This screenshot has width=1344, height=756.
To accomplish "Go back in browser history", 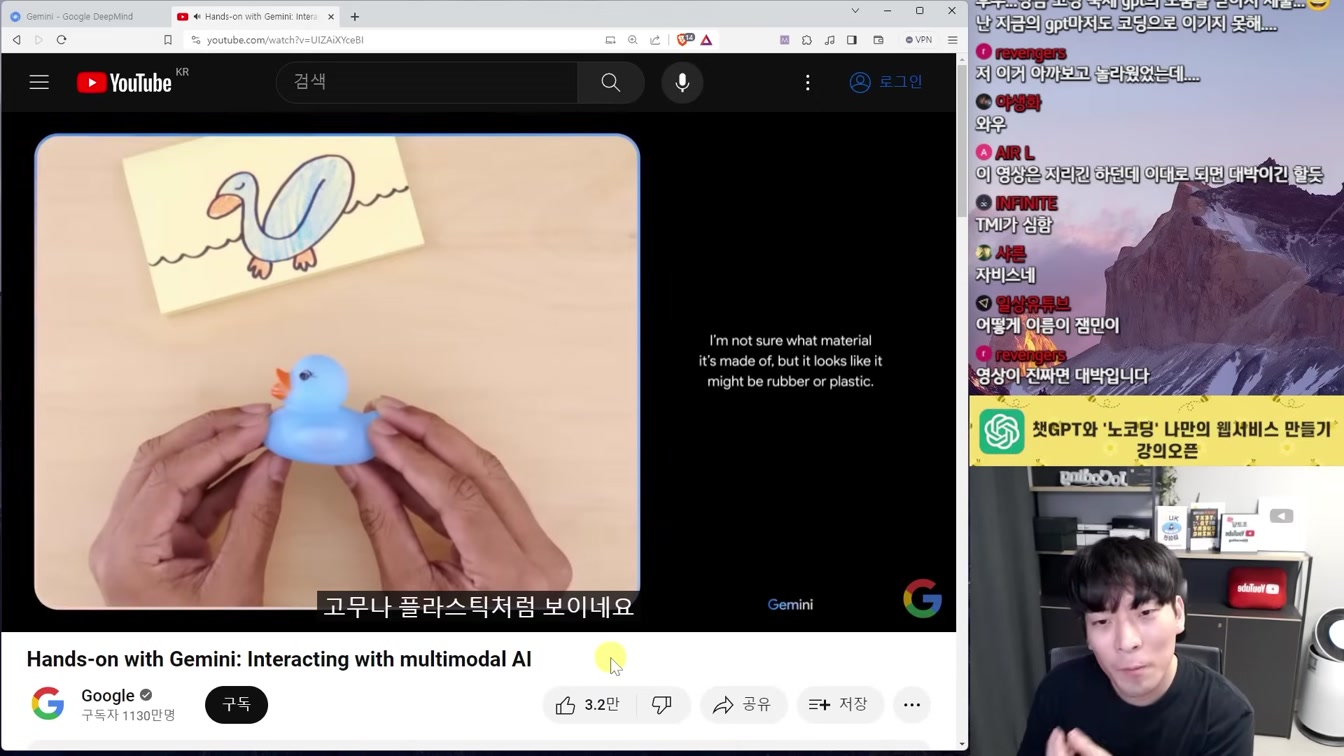I will [16, 40].
